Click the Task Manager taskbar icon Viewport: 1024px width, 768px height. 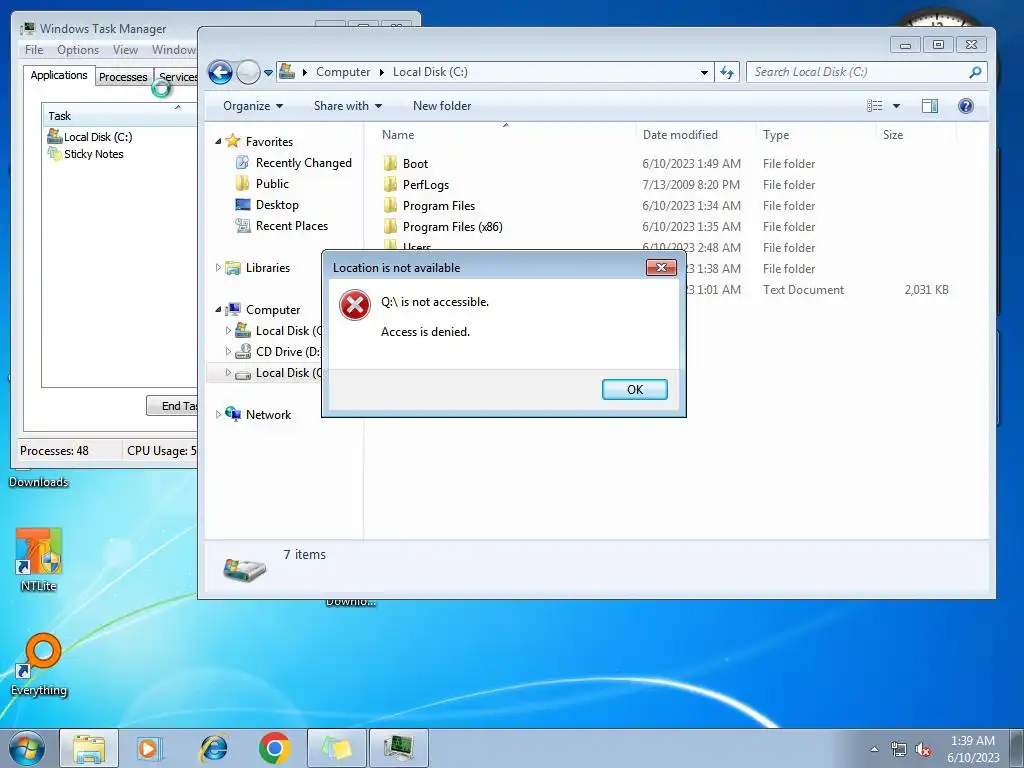[398, 748]
